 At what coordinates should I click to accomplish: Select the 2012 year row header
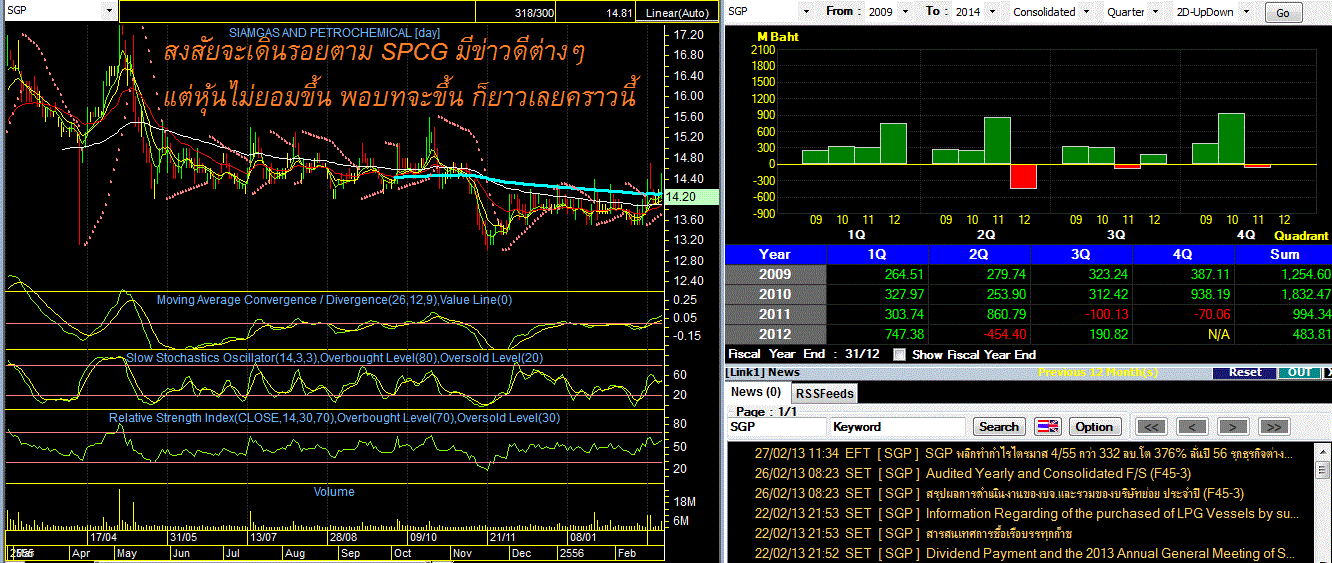(775, 334)
